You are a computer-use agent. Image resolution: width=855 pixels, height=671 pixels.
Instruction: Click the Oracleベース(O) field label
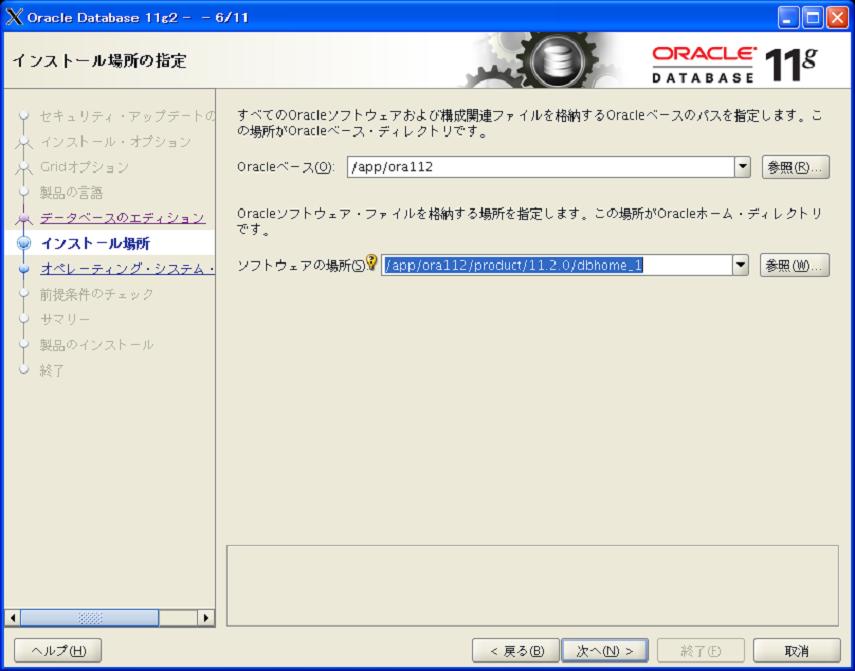[x=286, y=167]
